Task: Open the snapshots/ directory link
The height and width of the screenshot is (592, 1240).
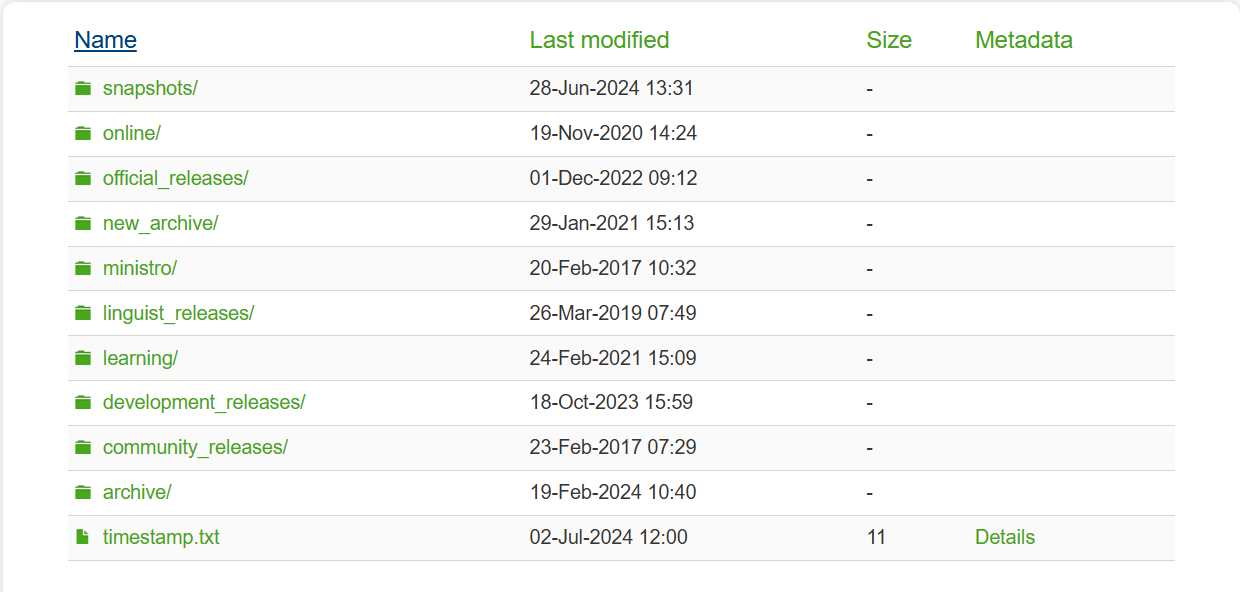Action: coord(150,88)
